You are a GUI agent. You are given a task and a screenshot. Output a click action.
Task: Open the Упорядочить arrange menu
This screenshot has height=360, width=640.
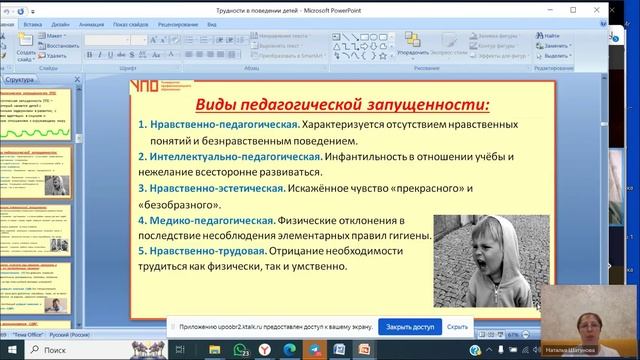pos(413,45)
